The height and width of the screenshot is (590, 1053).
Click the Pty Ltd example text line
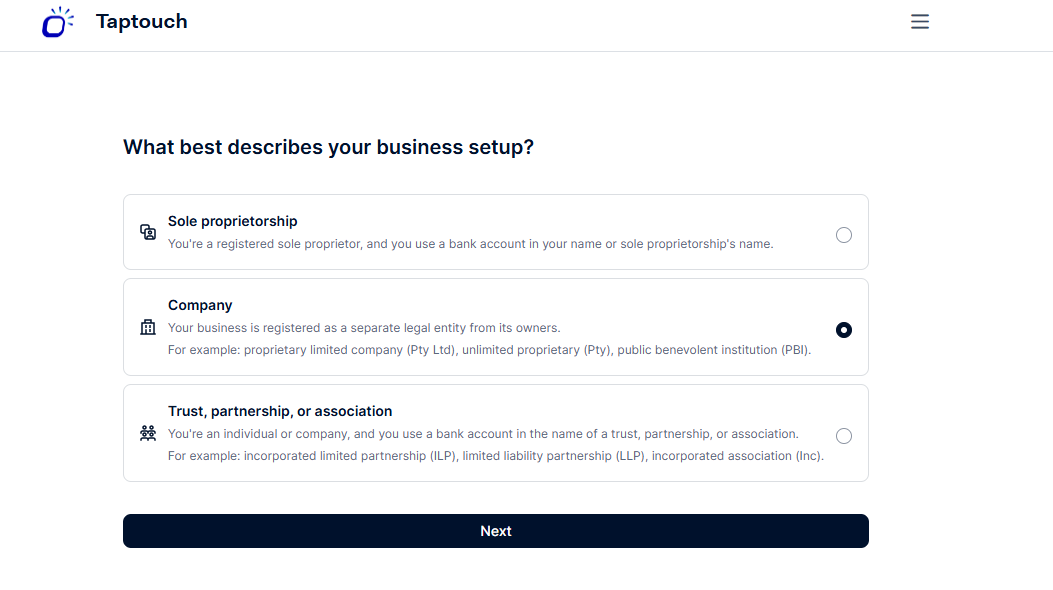(489, 350)
